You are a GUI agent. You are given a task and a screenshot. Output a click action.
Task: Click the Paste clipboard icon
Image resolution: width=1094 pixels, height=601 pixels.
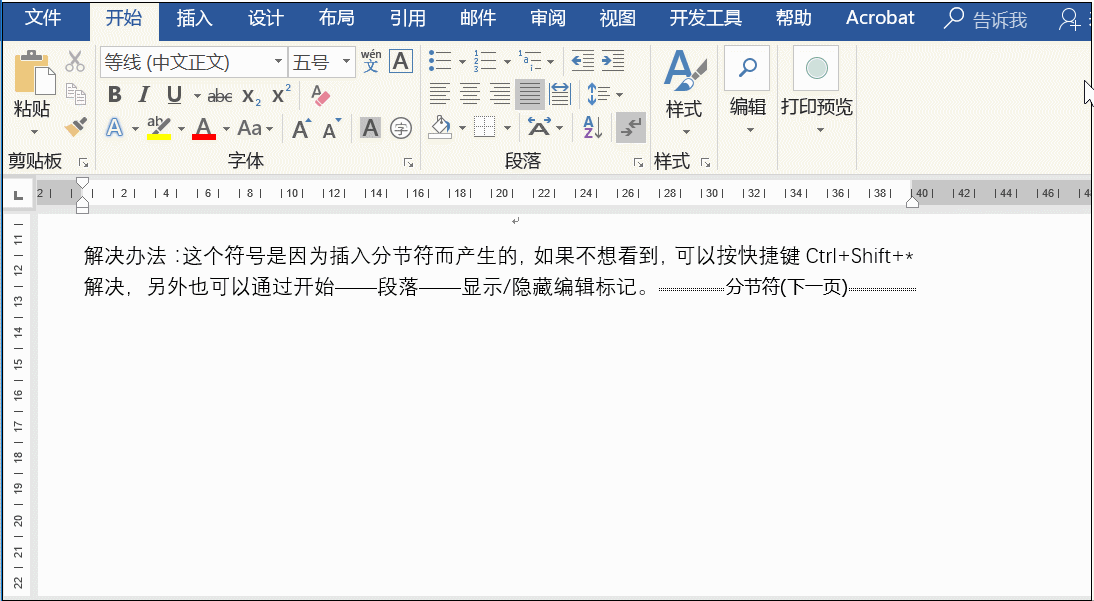pos(33,73)
